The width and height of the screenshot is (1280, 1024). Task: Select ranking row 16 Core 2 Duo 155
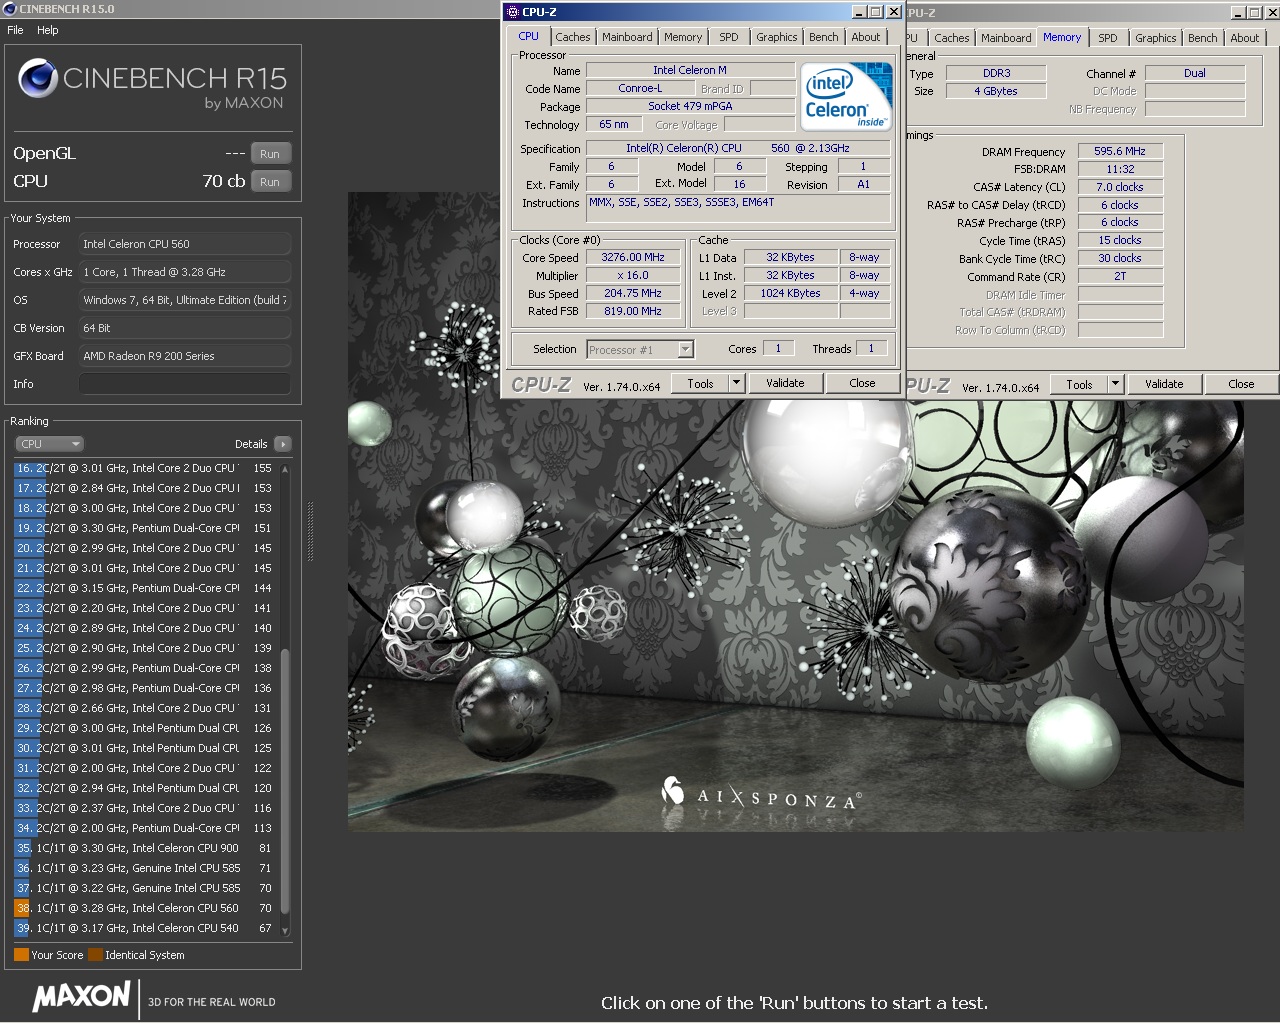click(x=145, y=468)
